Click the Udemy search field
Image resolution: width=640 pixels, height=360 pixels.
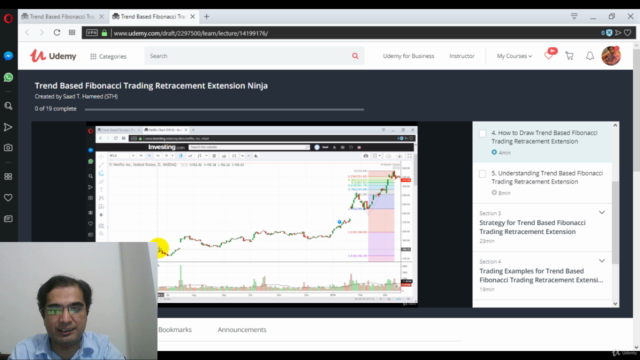(x=247, y=56)
